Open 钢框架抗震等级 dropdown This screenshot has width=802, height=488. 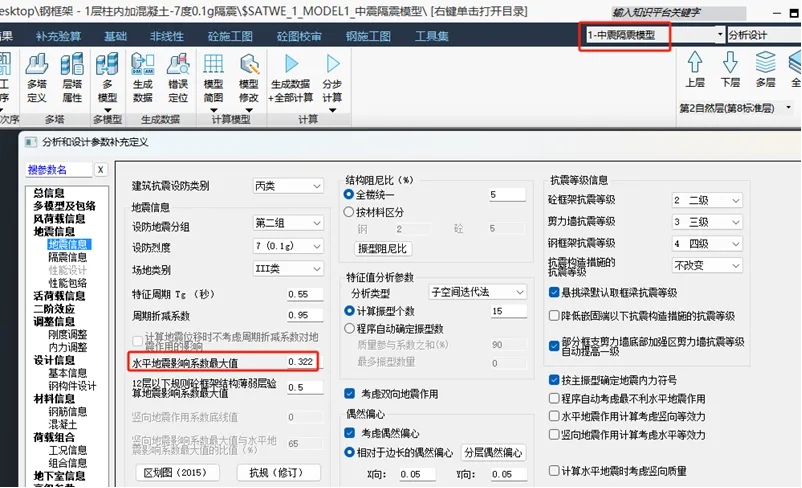(707, 243)
